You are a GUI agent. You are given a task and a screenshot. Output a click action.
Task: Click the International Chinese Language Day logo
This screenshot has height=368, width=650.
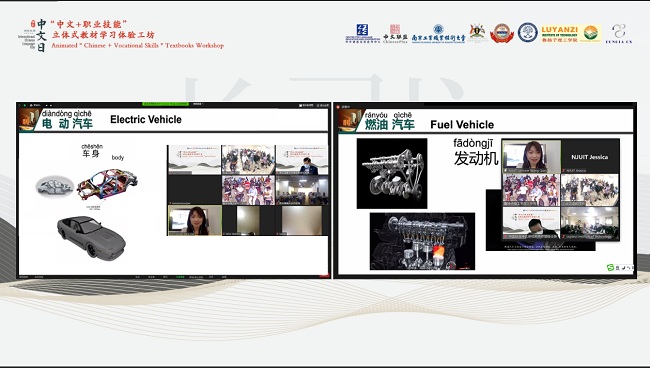pos(32,35)
